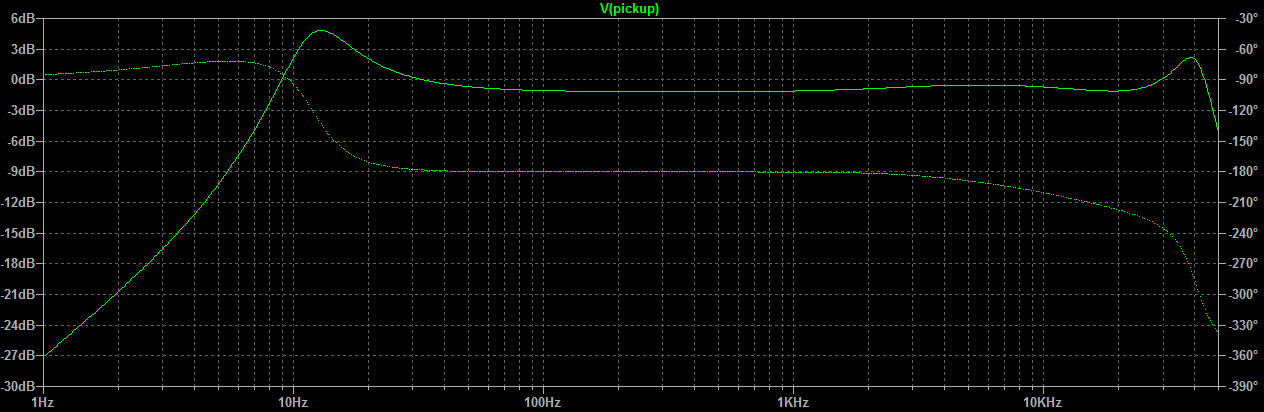Pick the -300° phase axis label
This screenshot has width=1264, height=412.
pyautogui.click(x=1241, y=294)
